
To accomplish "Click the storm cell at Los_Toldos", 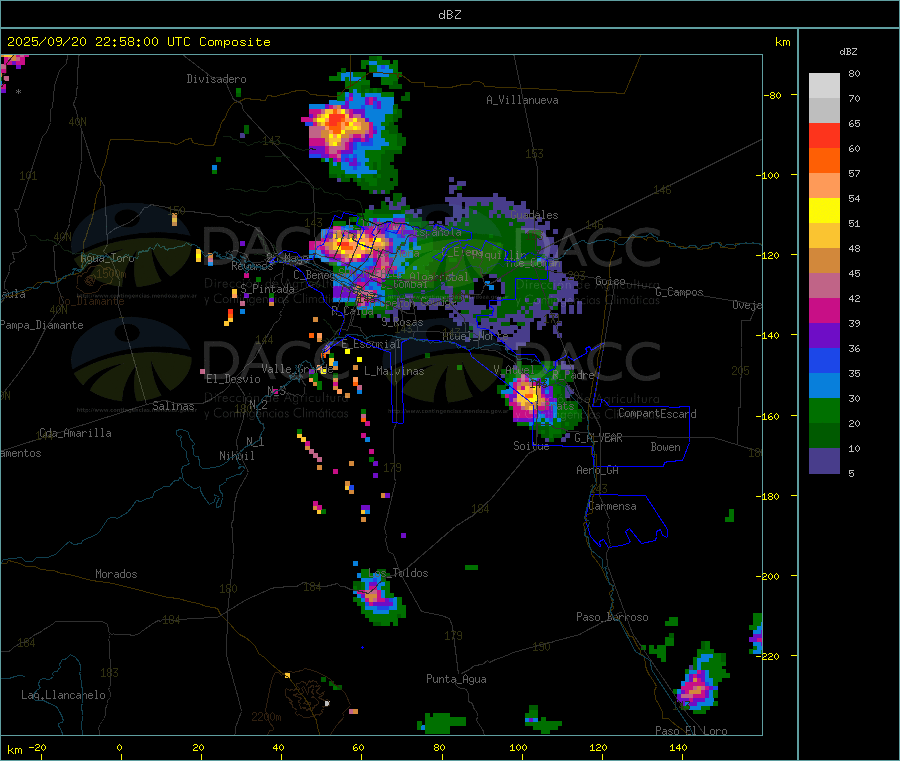I will pyautogui.click(x=377, y=599).
